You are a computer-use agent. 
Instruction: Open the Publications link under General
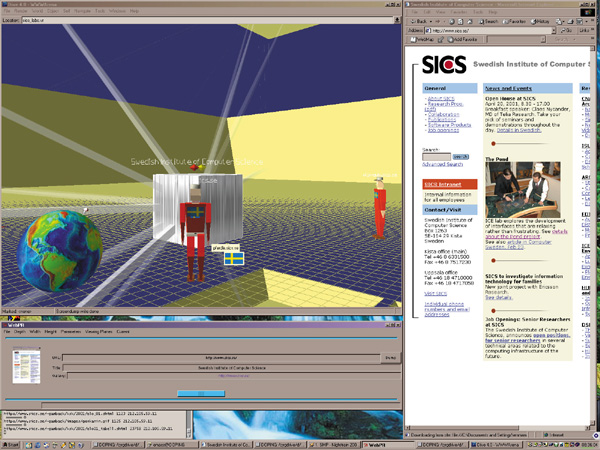click(443, 120)
